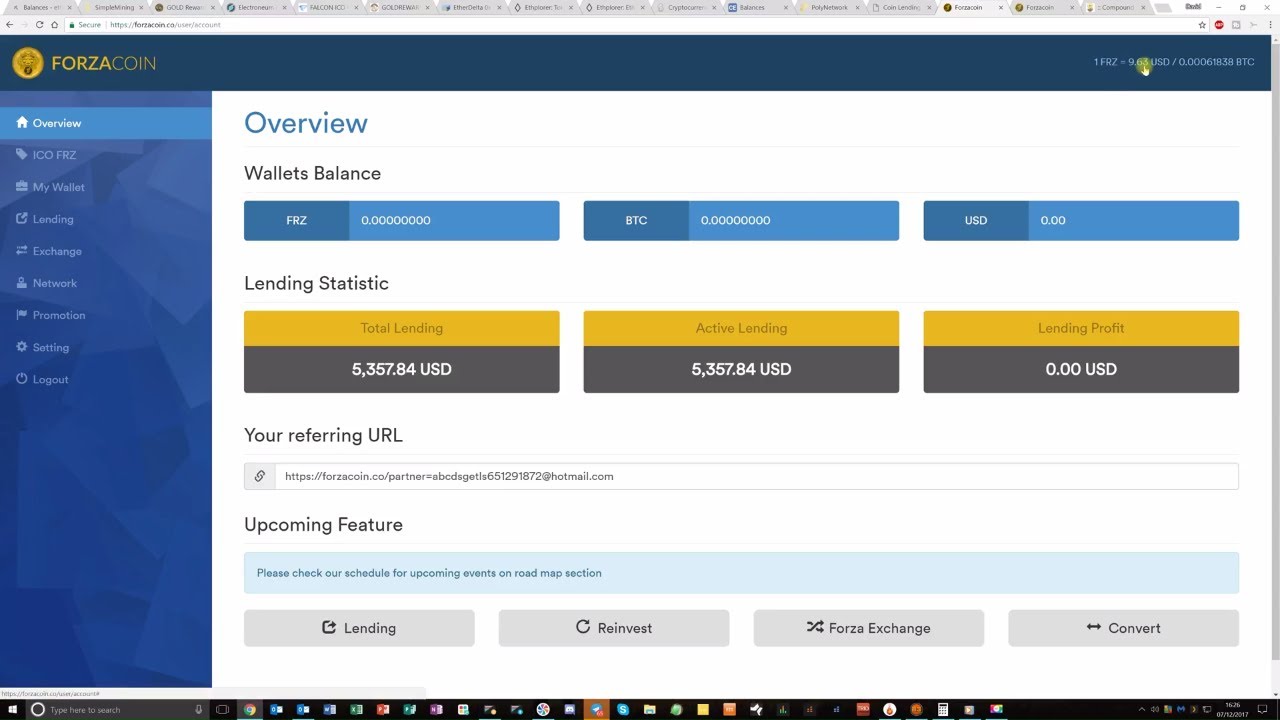Go back with the browser back arrow
1280x720 pixels.
point(10,24)
